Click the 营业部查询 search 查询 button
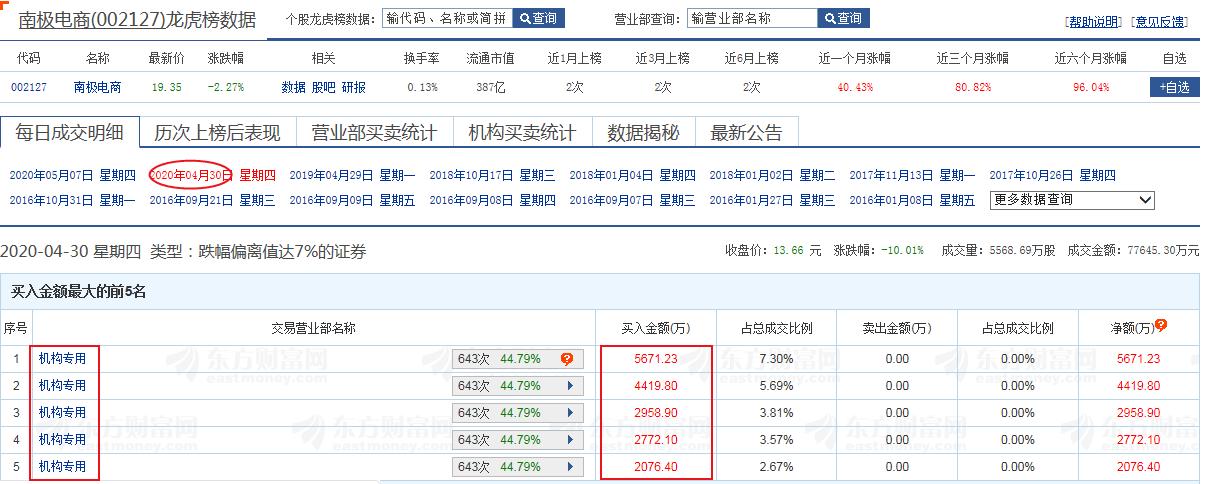 click(x=843, y=18)
